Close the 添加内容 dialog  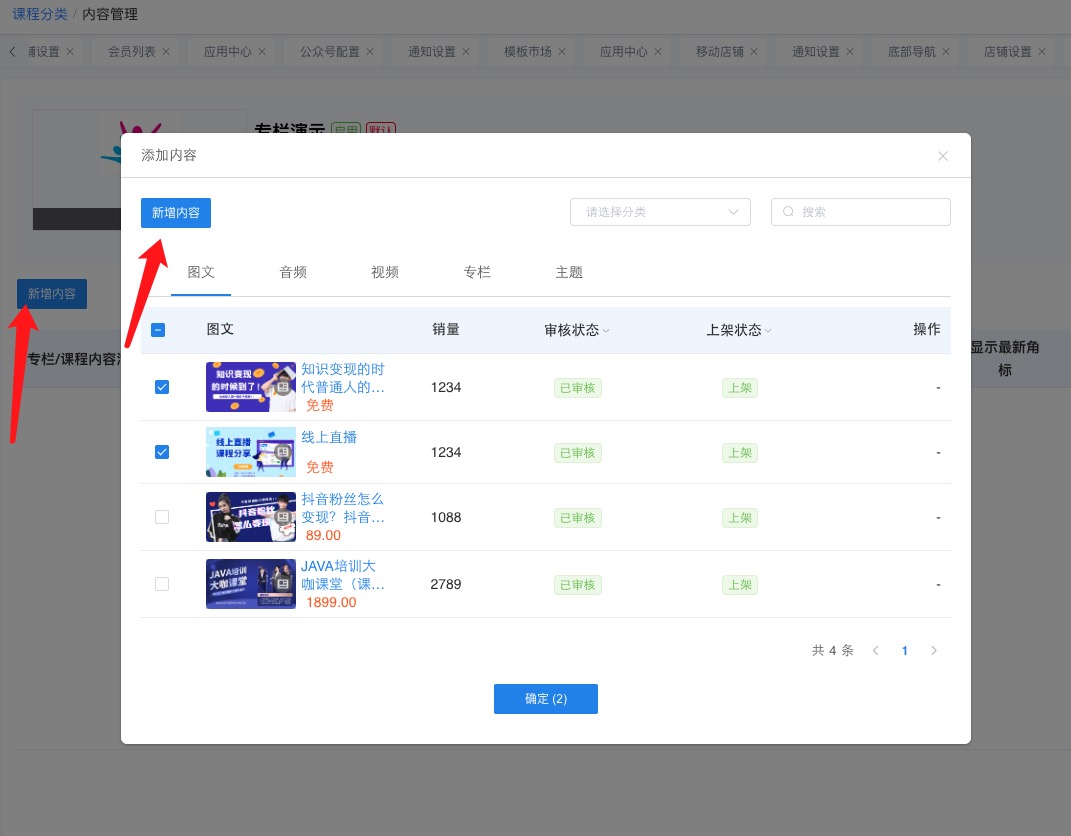(x=943, y=156)
